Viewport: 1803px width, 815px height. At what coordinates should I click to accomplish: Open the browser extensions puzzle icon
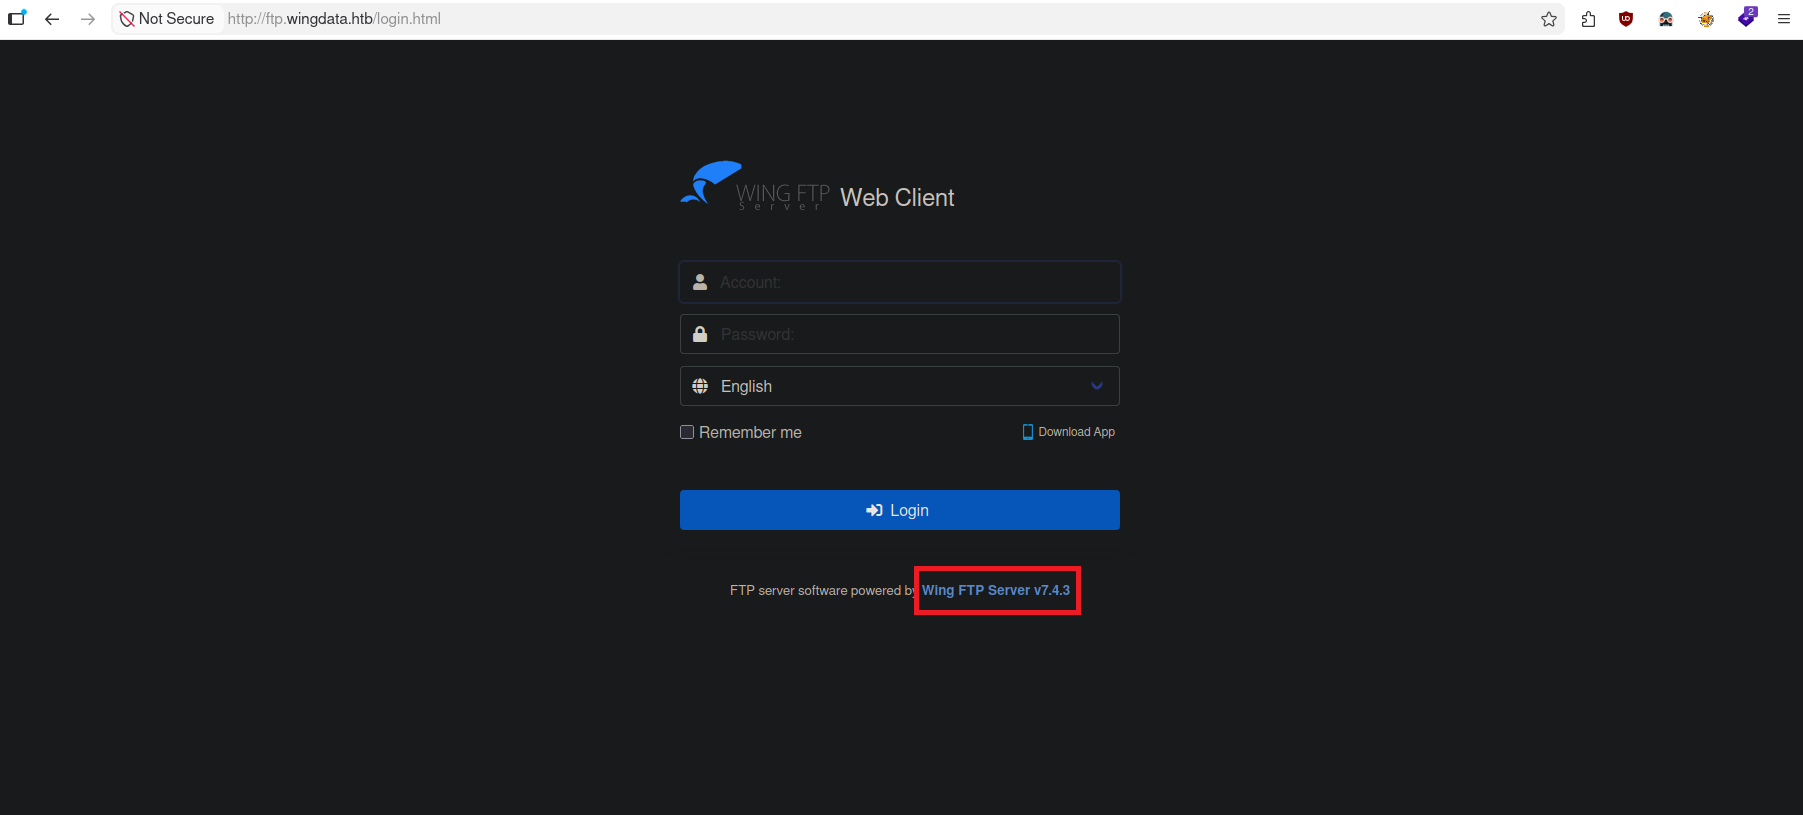pyautogui.click(x=1588, y=19)
